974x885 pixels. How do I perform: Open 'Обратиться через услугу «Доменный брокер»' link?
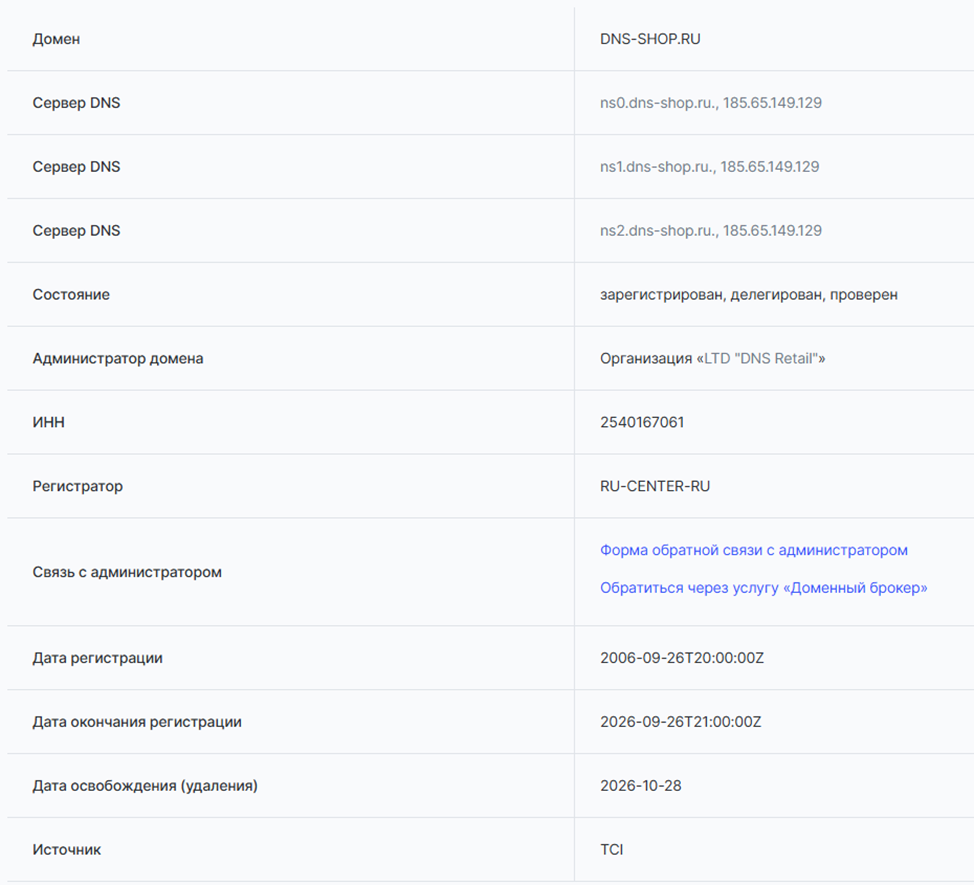click(763, 588)
